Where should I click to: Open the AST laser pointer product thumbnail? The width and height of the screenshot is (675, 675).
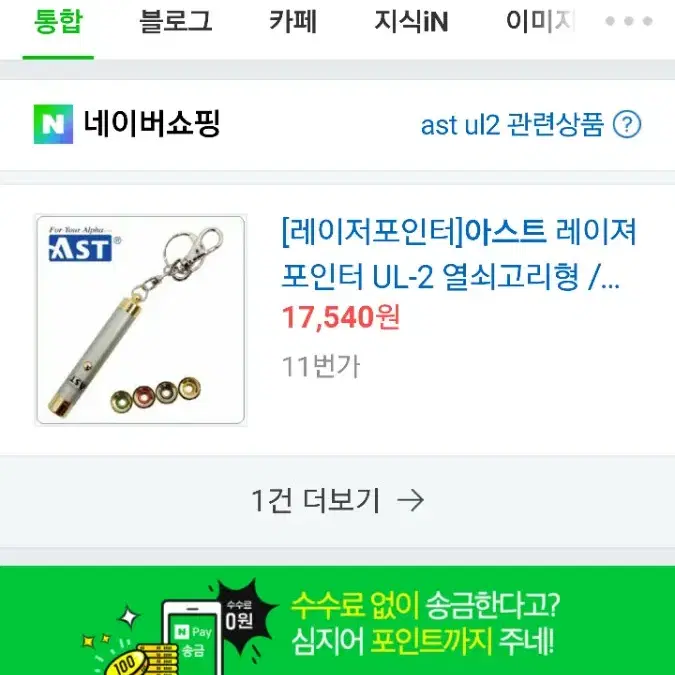(141, 320)
